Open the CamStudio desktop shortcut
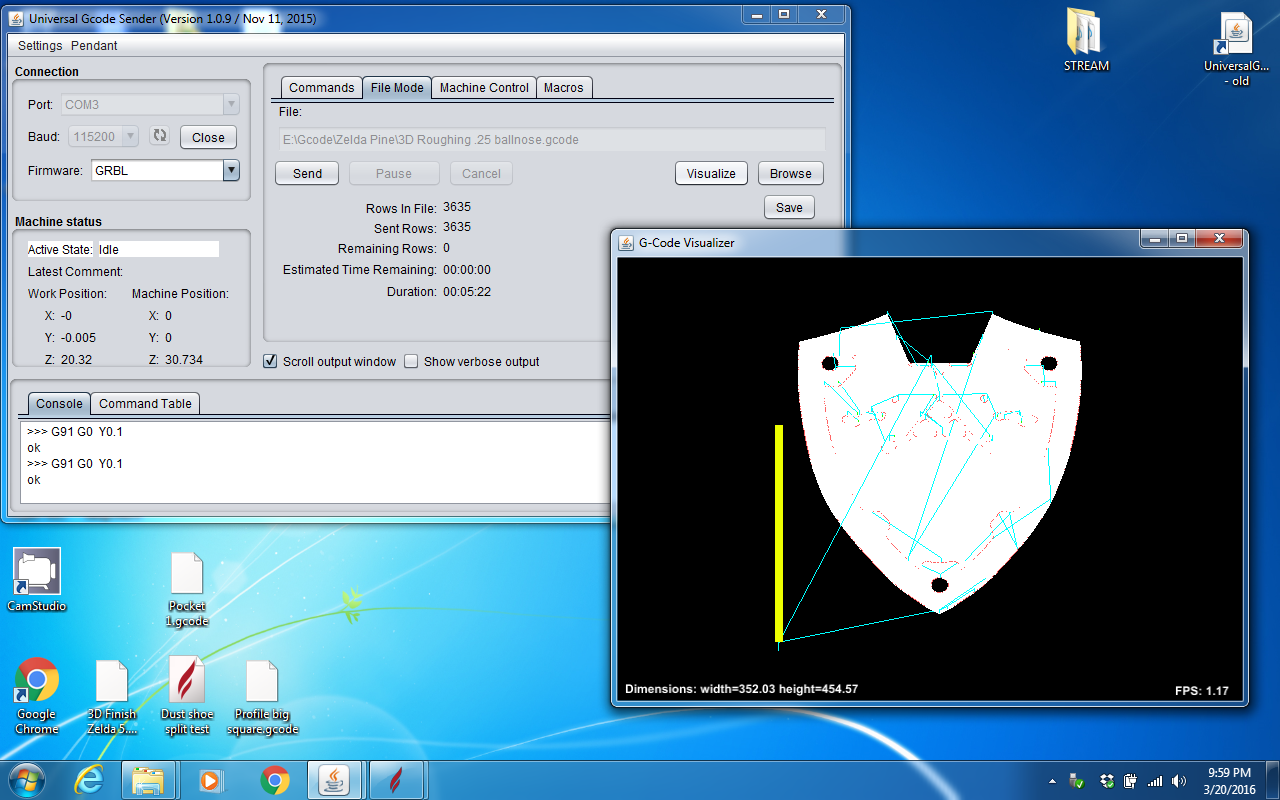1280x800 pixels. click(37, 581)
